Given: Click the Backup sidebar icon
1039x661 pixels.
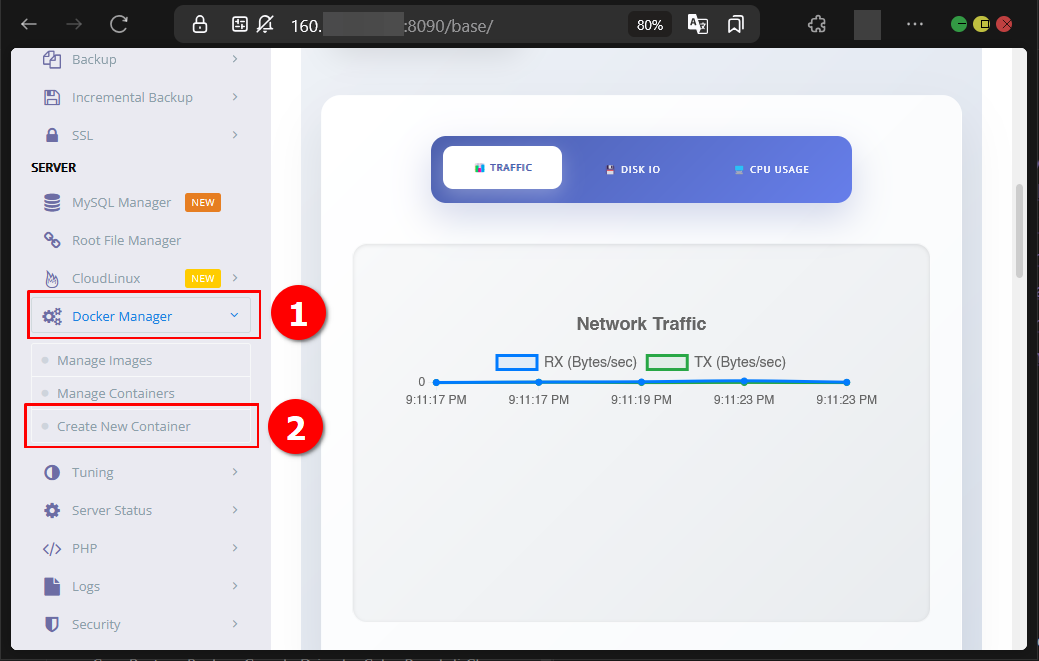Looking at the screenshot, I should 52,60.
